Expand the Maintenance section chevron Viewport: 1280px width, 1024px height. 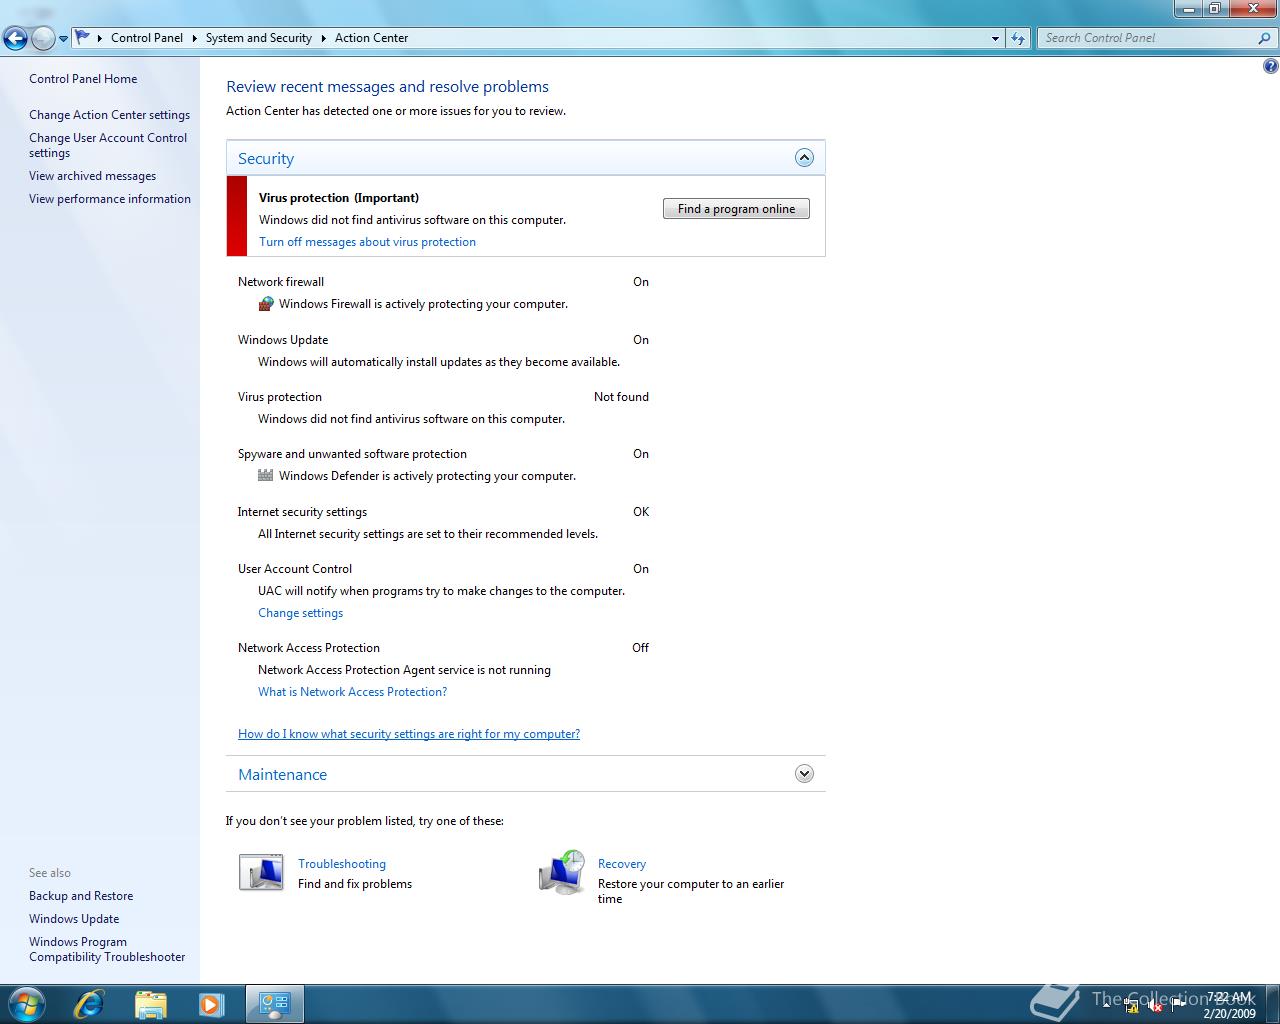[x=804, y=774]
